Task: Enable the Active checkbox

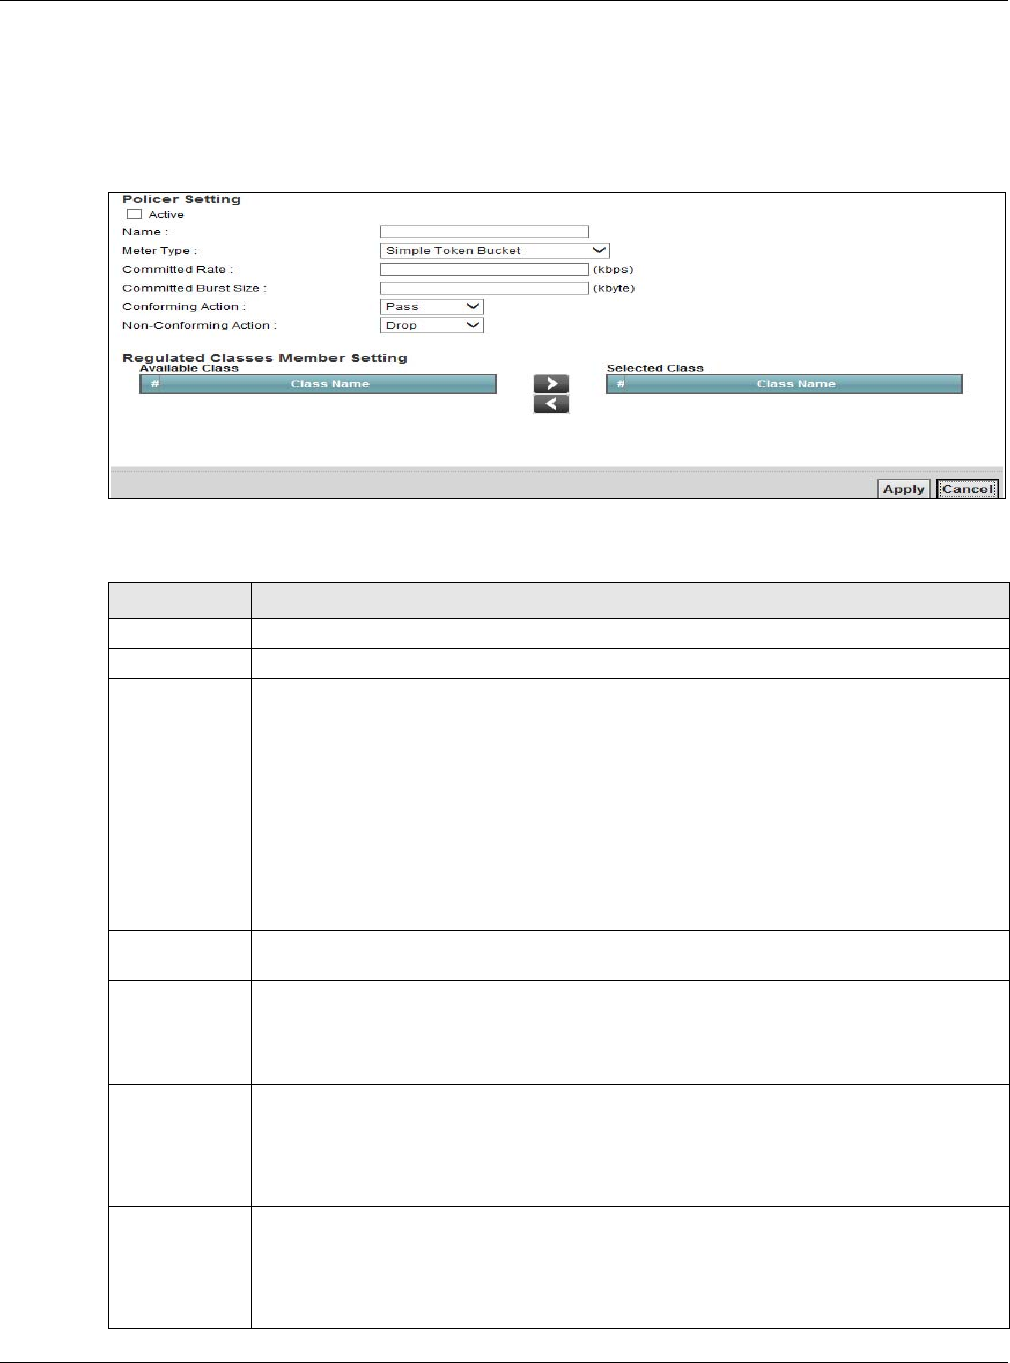Action: (134, 214)
